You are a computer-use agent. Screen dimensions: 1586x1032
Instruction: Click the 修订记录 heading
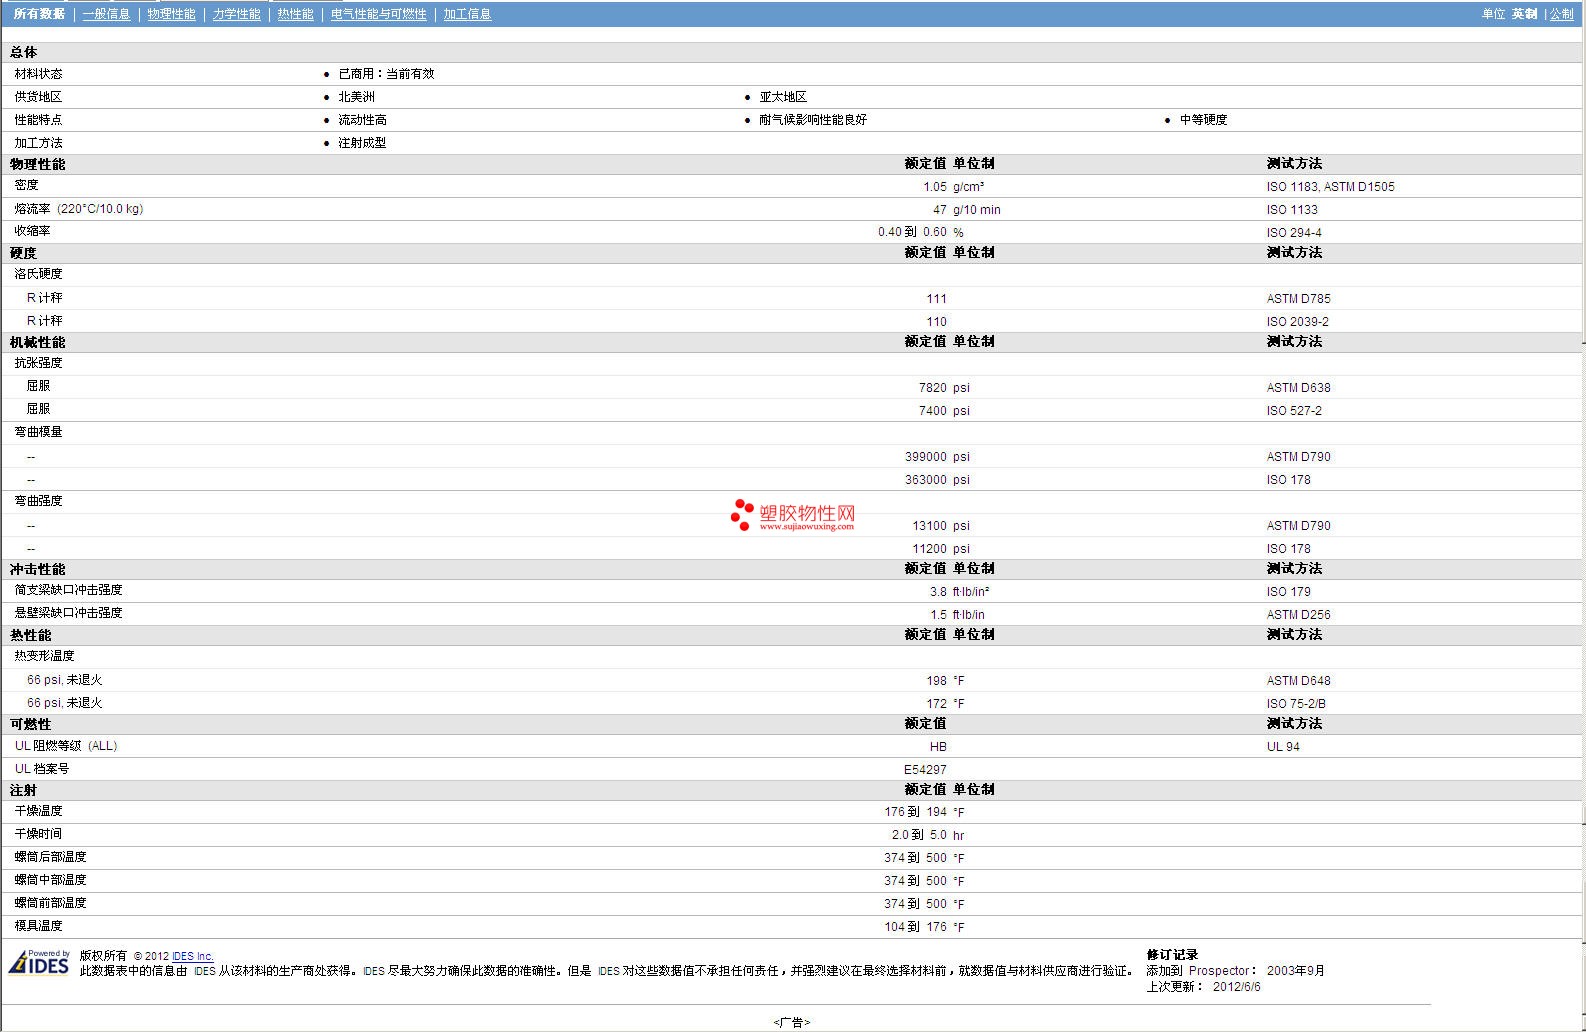(x=1172, y=955)
